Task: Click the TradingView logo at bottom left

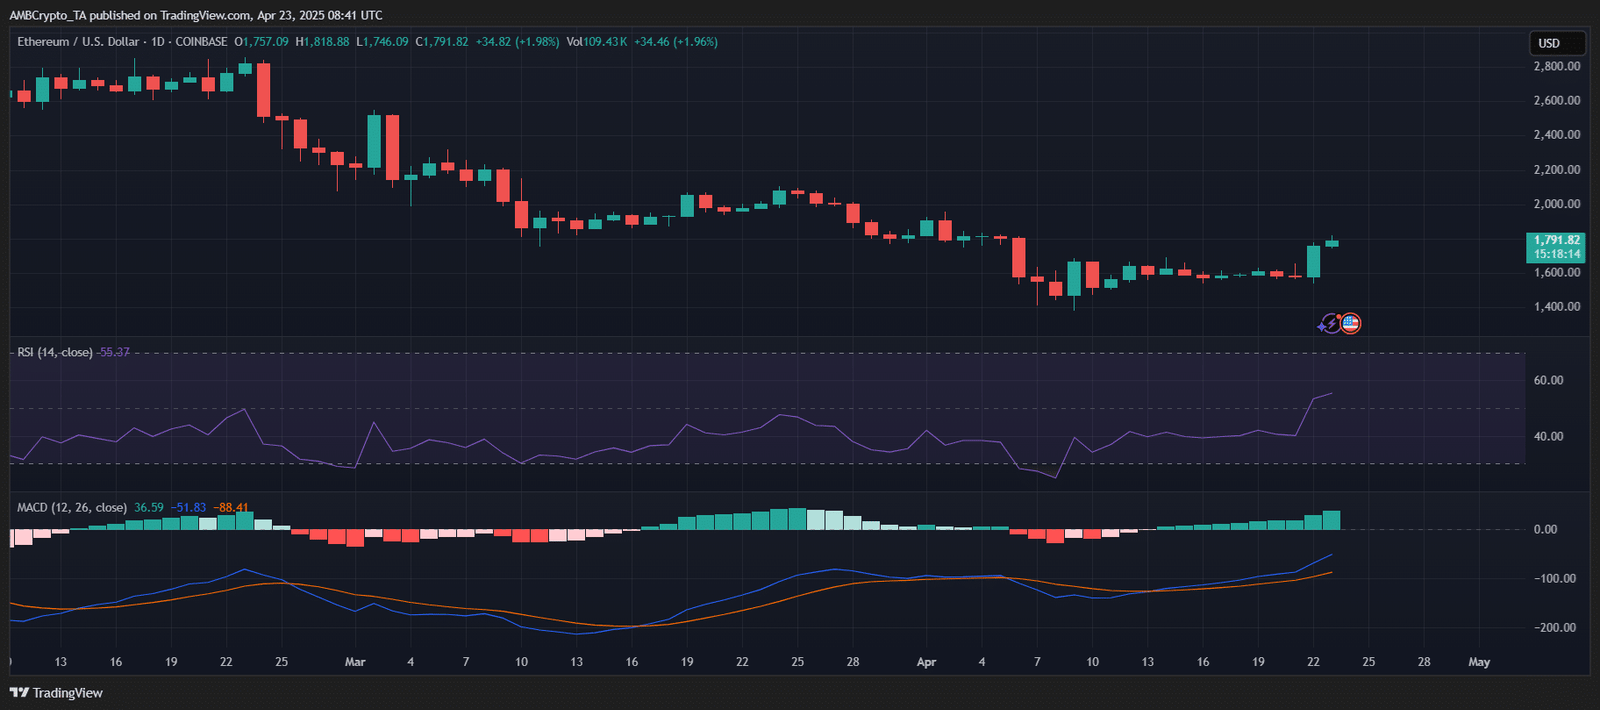Action: 56,692
